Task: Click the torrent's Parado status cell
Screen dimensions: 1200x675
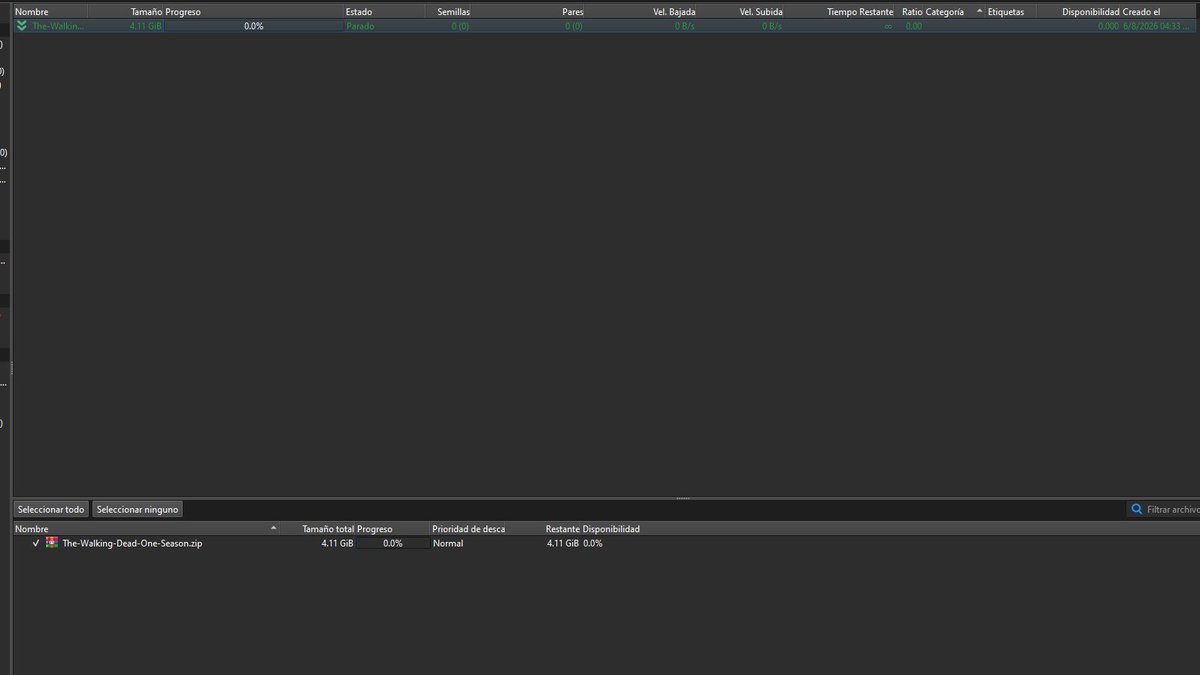Action: click(360, 26)
